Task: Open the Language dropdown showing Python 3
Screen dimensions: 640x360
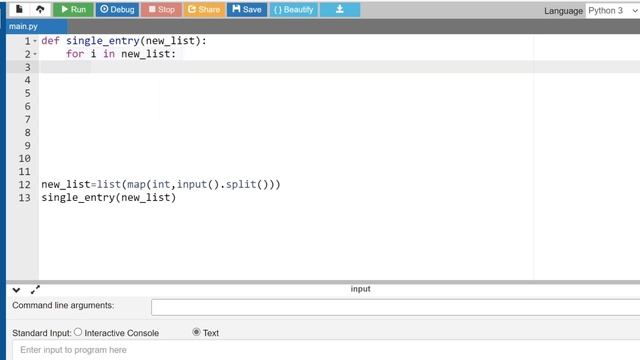Action: click(613, 11)
